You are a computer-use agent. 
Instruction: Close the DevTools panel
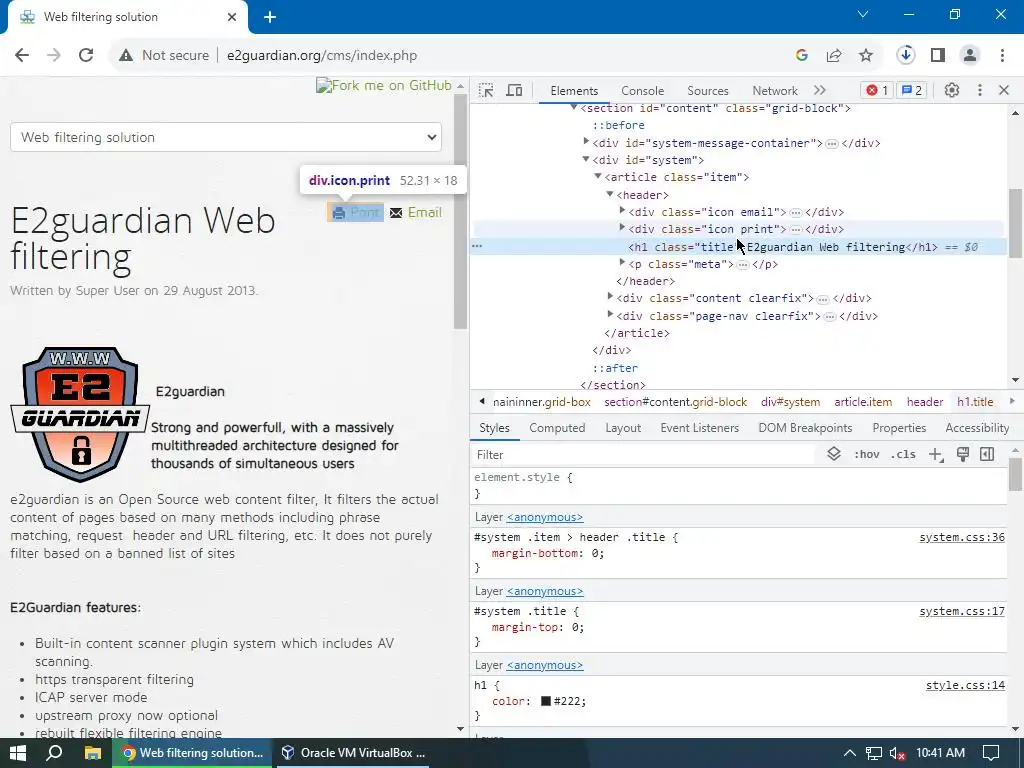1004,90
